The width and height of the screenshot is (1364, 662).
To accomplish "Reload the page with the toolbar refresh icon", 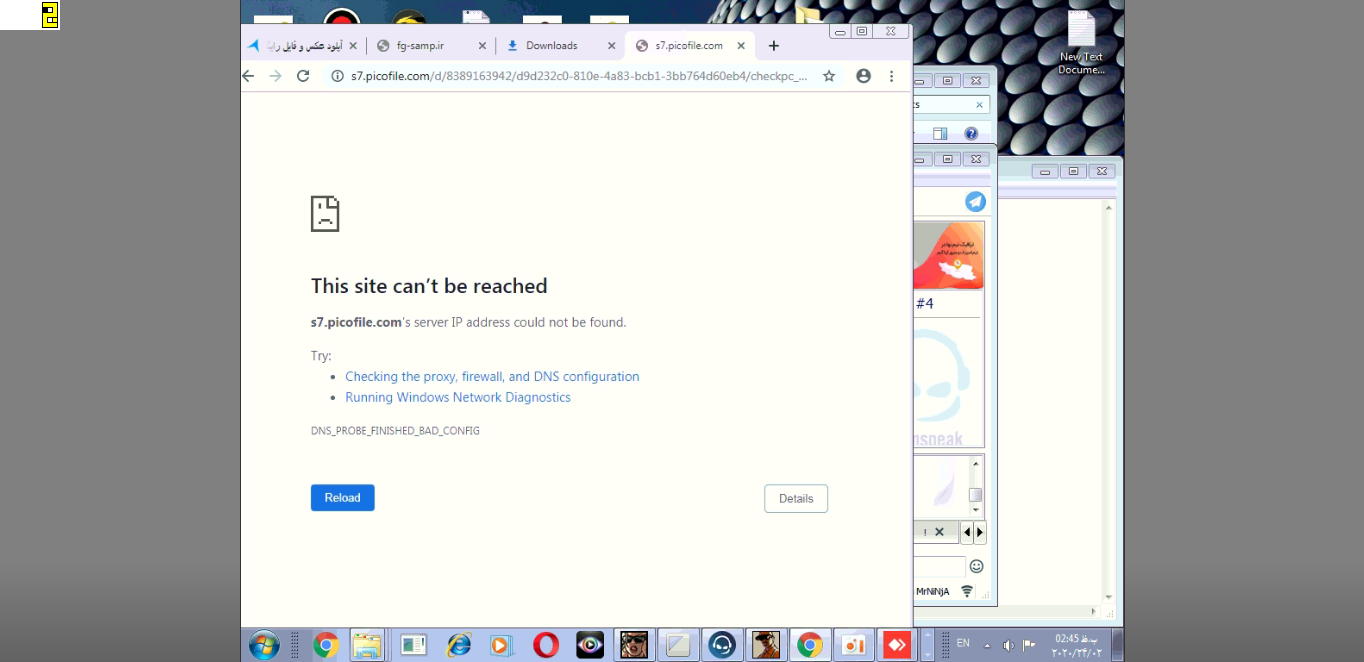I will pyautogui.click(x=303, y=76).
